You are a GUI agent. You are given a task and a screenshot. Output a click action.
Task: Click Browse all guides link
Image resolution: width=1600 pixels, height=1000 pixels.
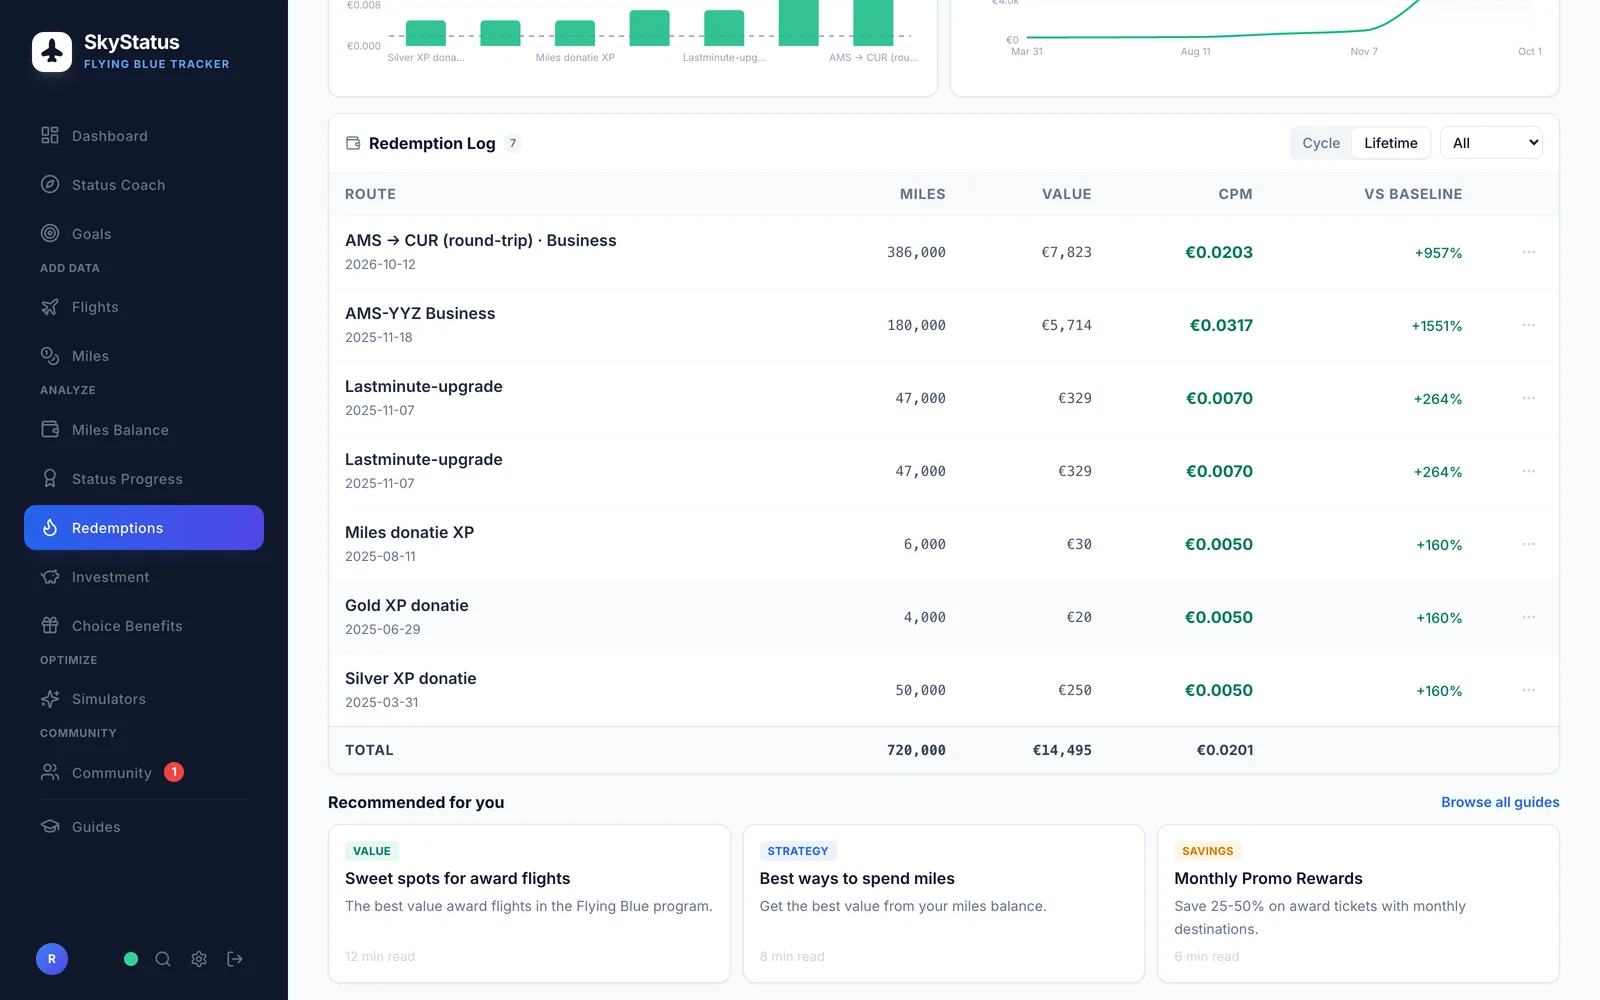click(1500, 802)
